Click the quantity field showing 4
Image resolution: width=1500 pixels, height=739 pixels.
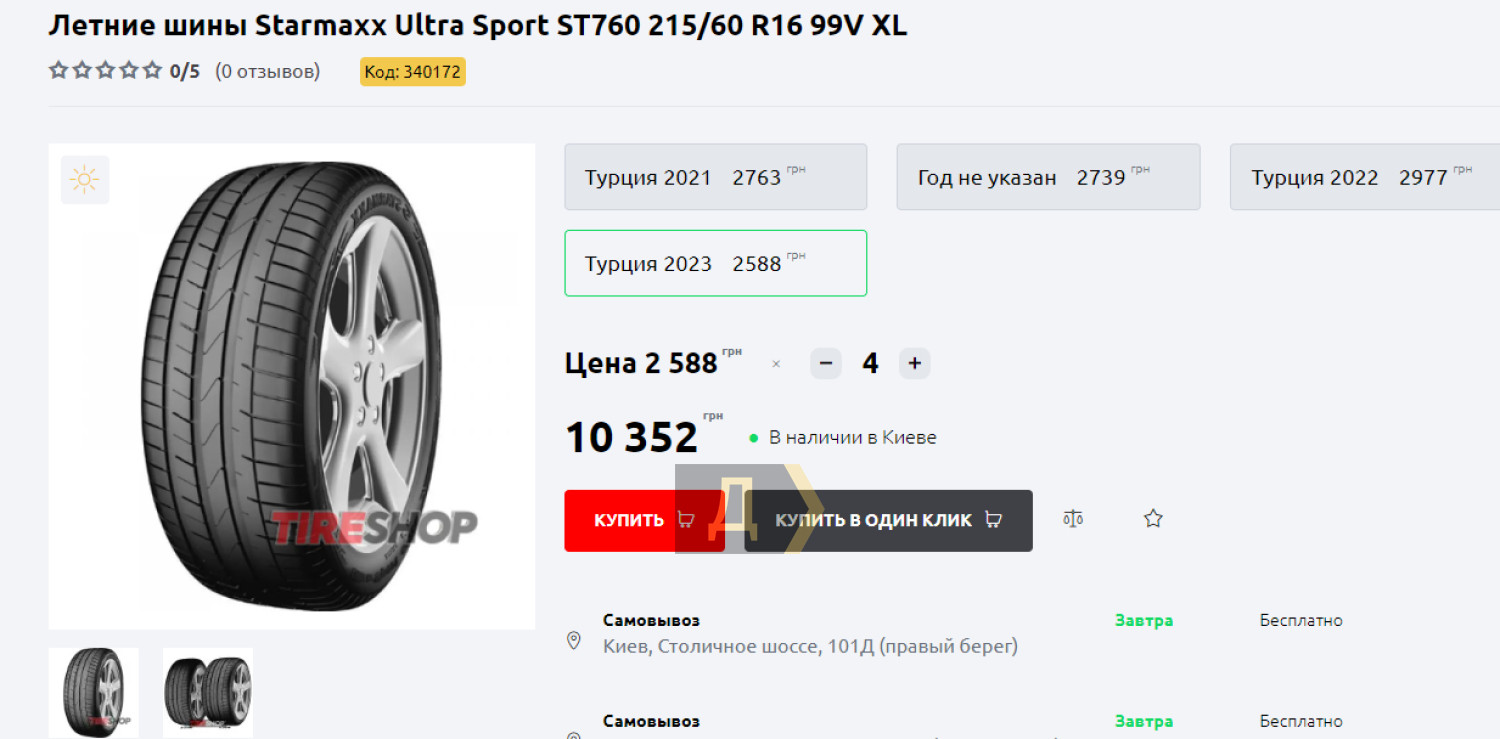coord(870,363)
